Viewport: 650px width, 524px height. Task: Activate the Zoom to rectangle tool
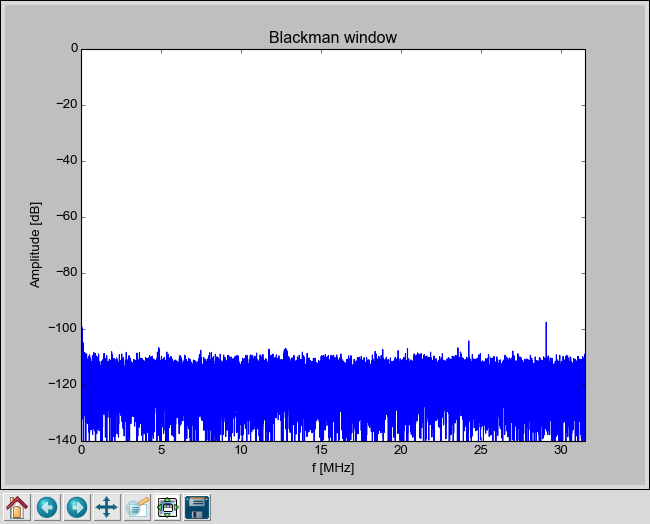pos(137,507)
